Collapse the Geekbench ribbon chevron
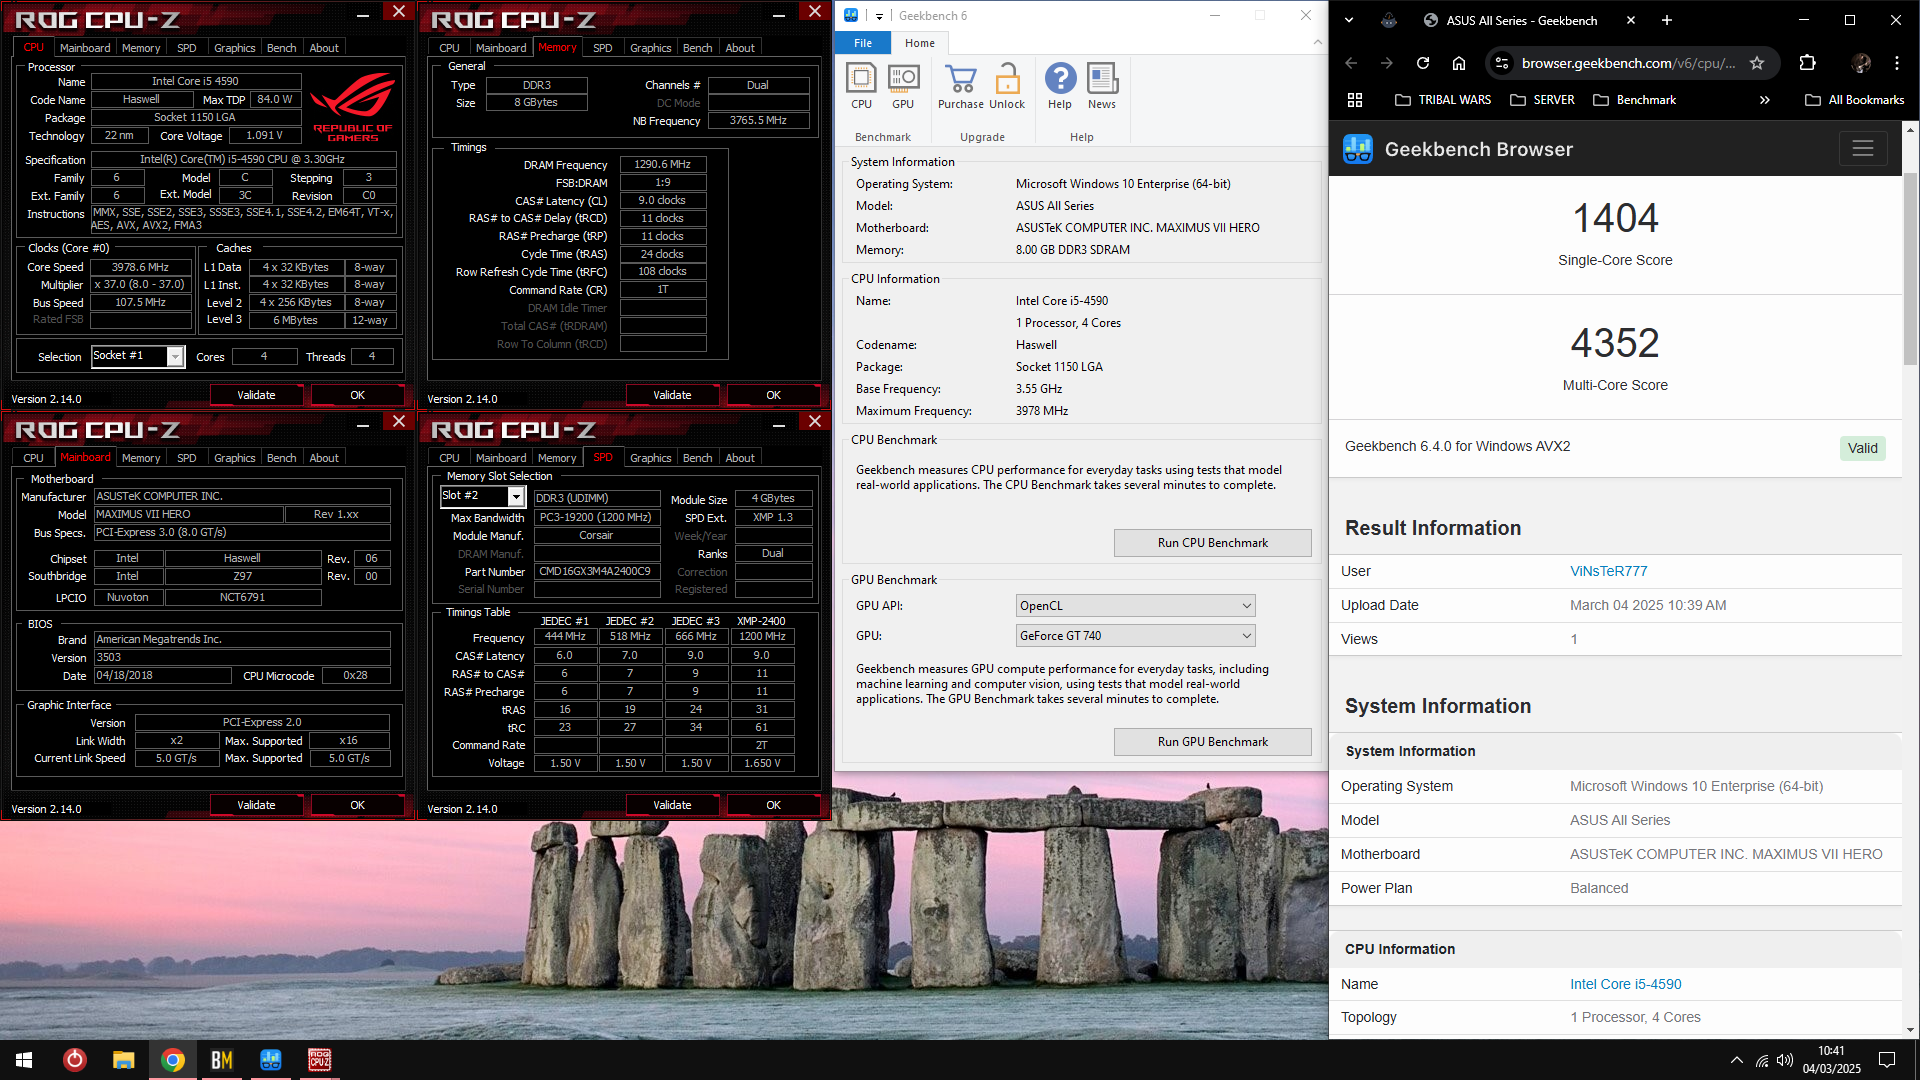 tap(1317, 42)
